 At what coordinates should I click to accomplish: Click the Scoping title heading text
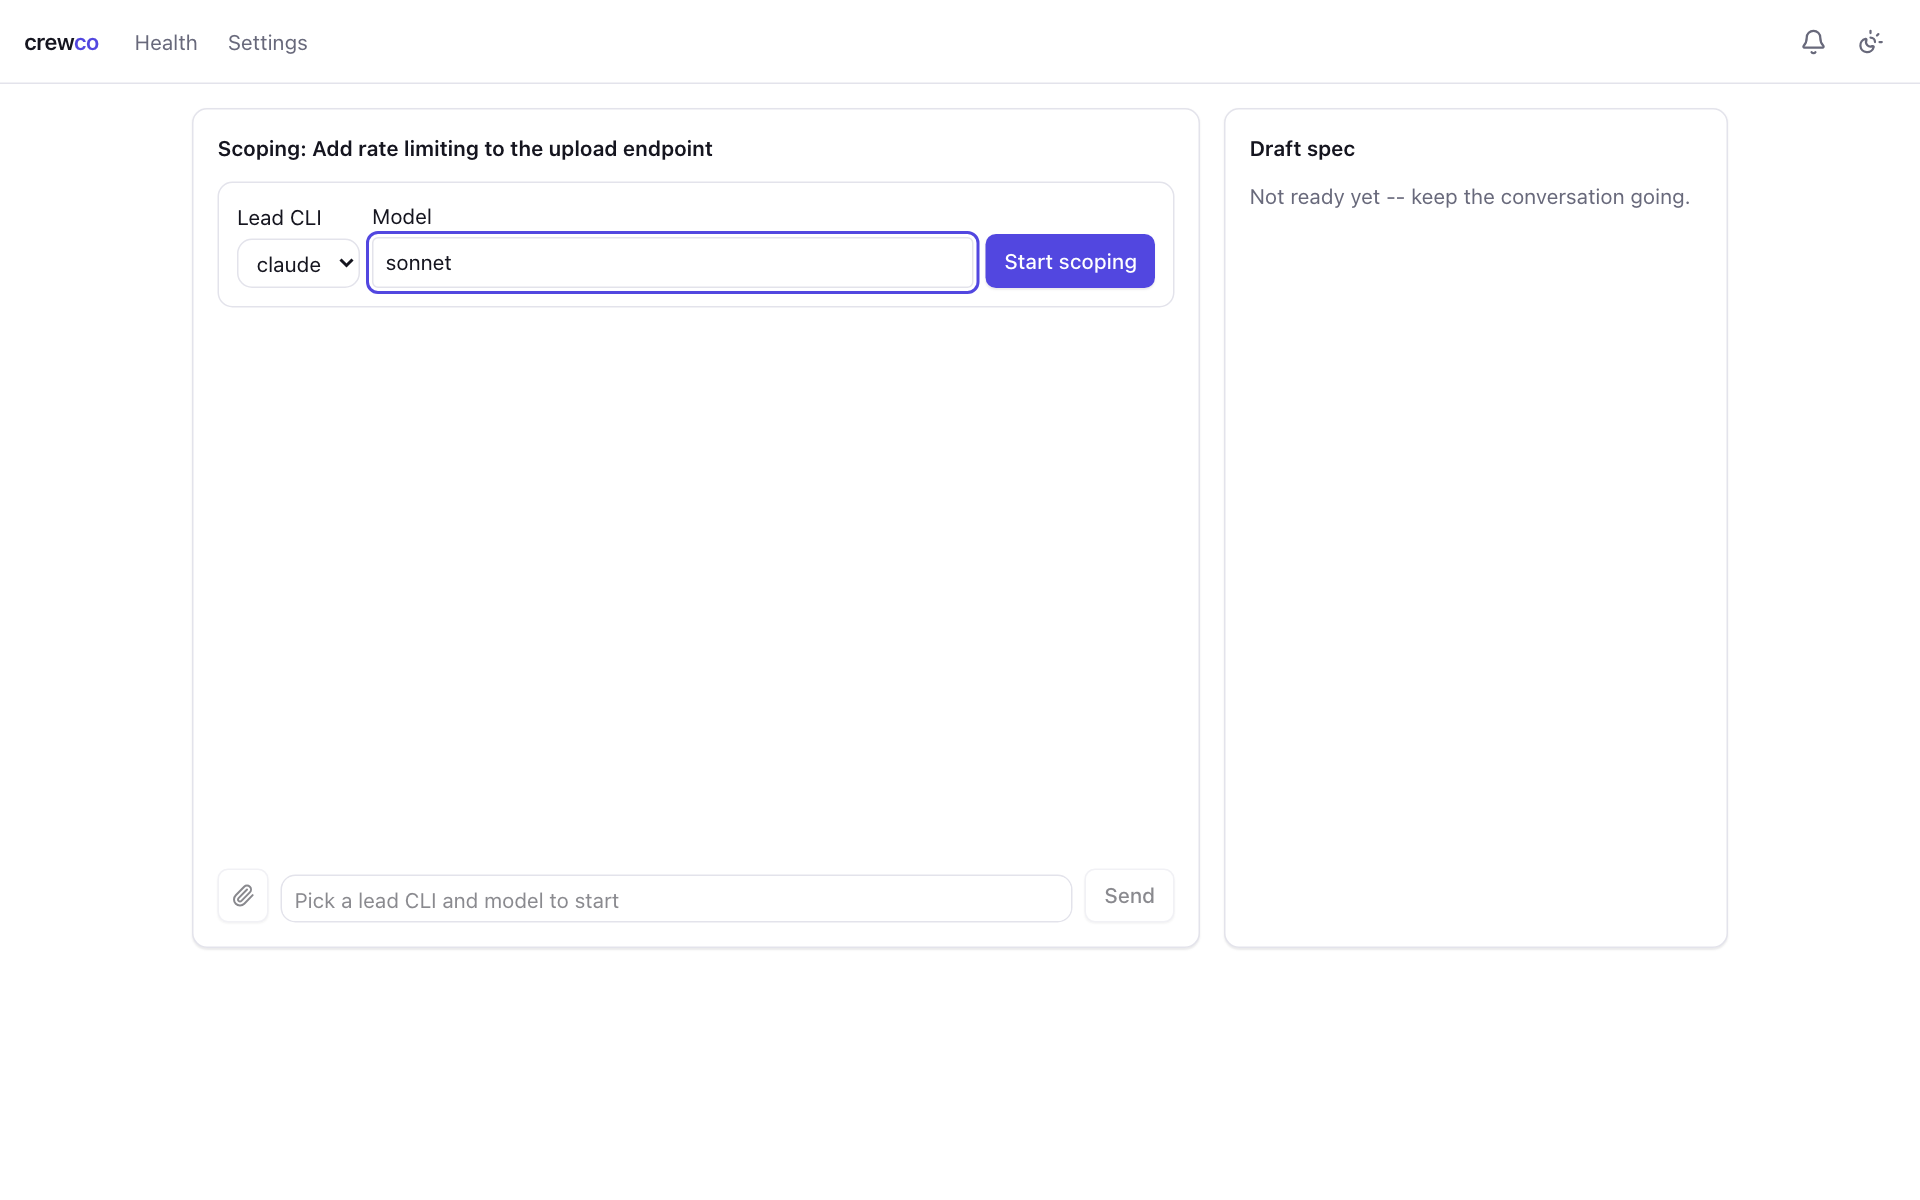point(465,149)
